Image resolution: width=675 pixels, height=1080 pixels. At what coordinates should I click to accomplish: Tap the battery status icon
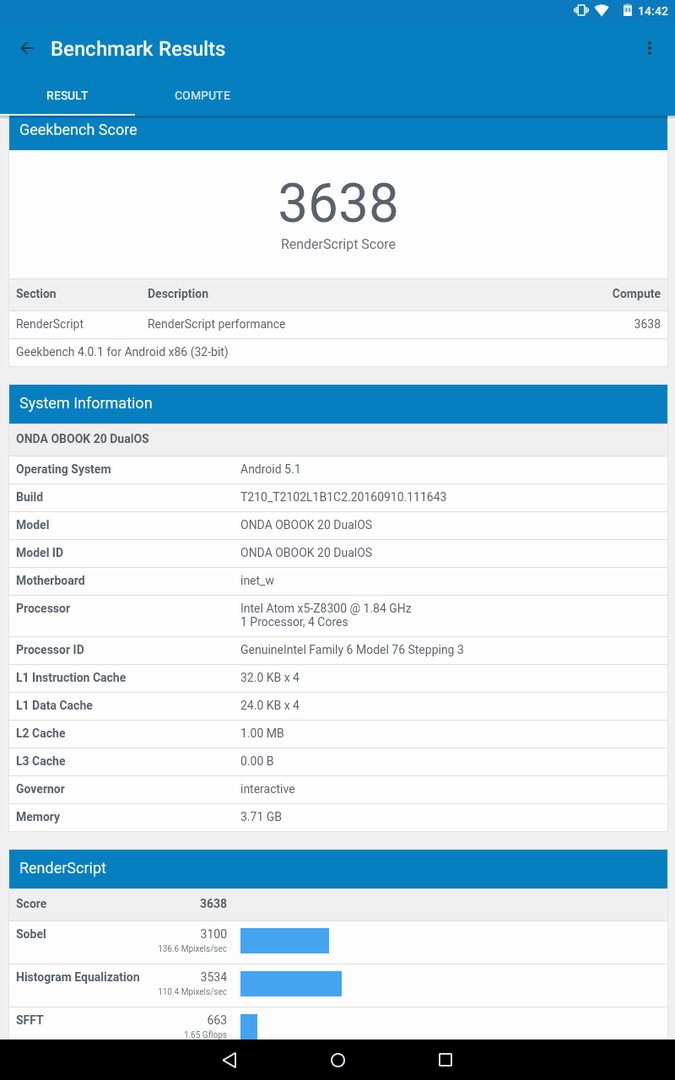pyautogui.click(x=627, y=10)
